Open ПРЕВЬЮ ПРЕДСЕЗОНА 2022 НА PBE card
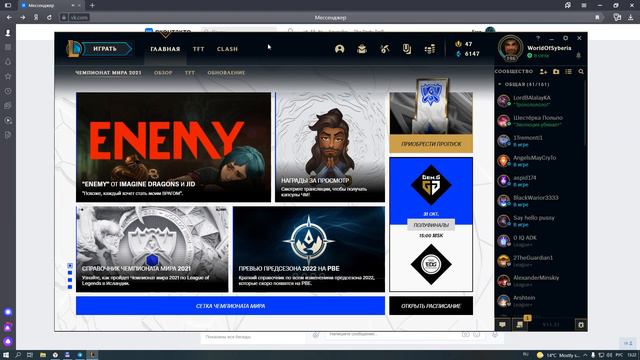Viewport: 640px width, 360px height. coord(309,249)
